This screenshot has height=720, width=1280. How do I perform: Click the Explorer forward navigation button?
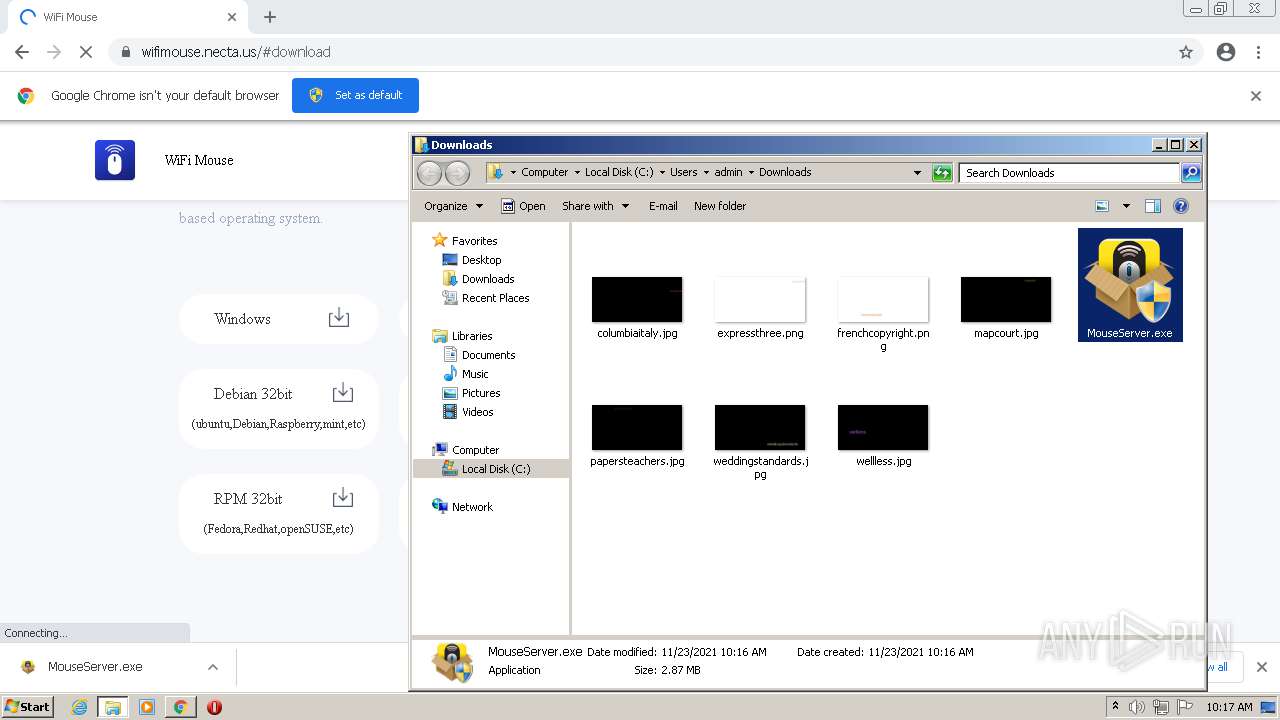pyautogui.click(x=457, y=173)
